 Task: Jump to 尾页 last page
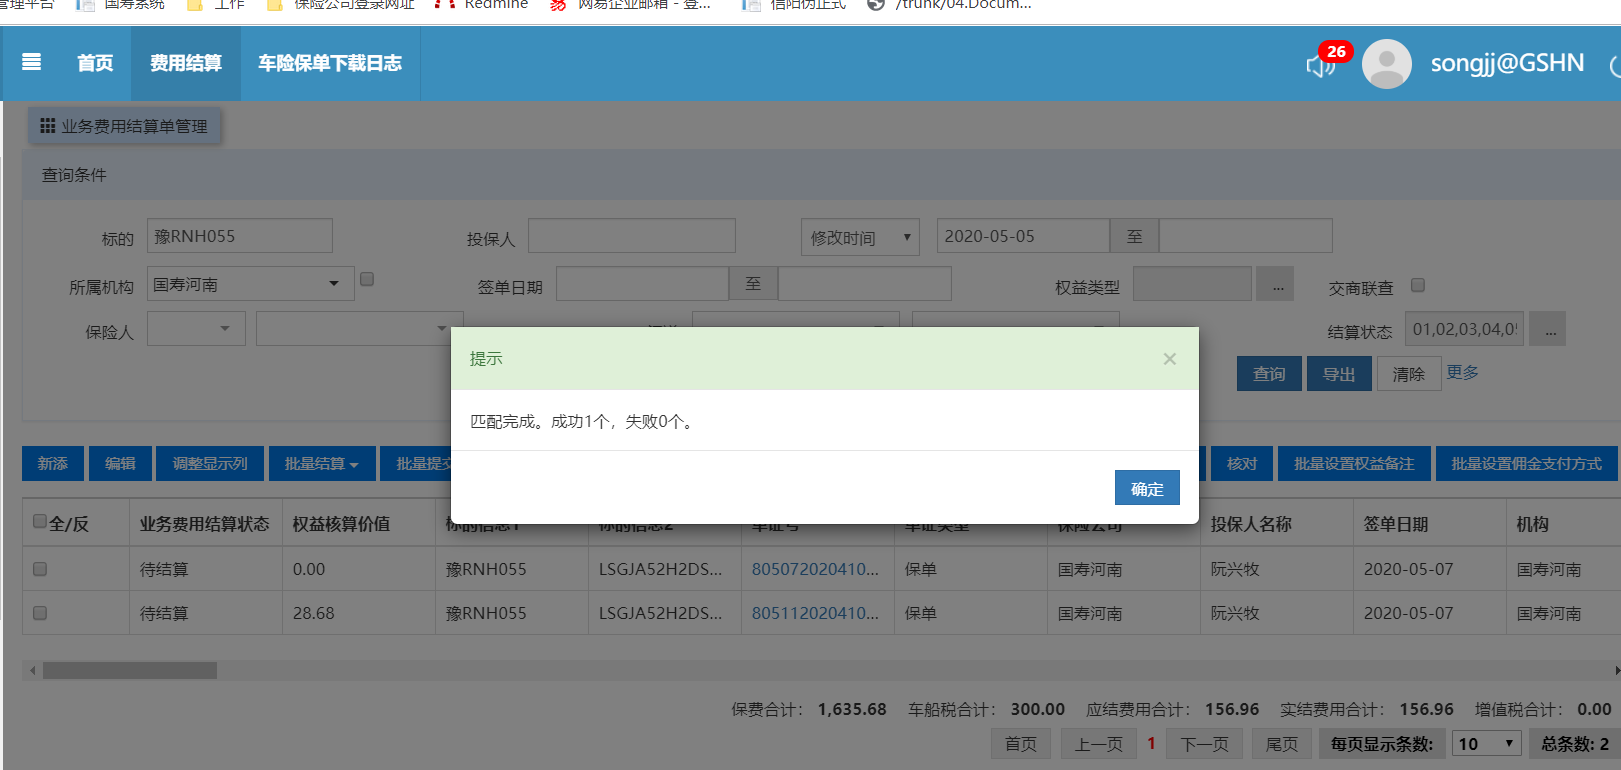[1282, 743]
